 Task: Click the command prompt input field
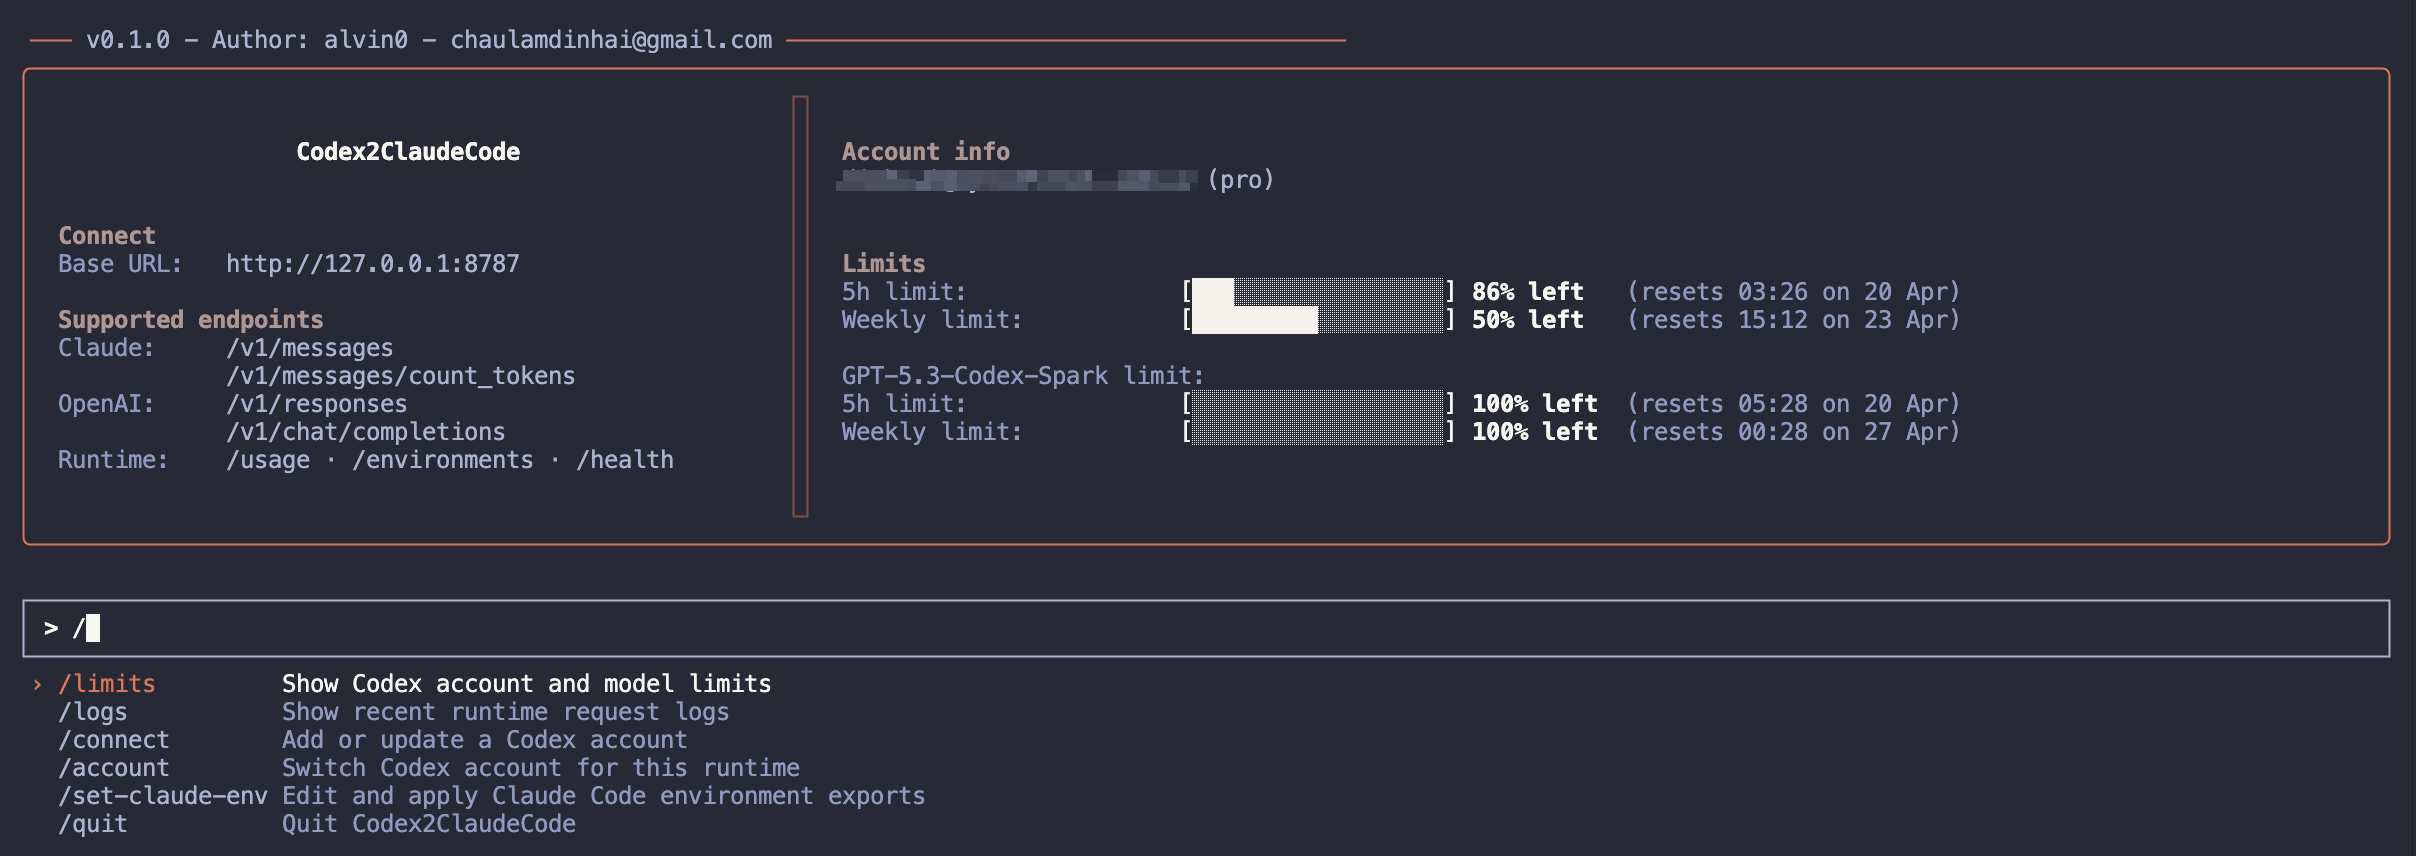(x=1200, y=628)
